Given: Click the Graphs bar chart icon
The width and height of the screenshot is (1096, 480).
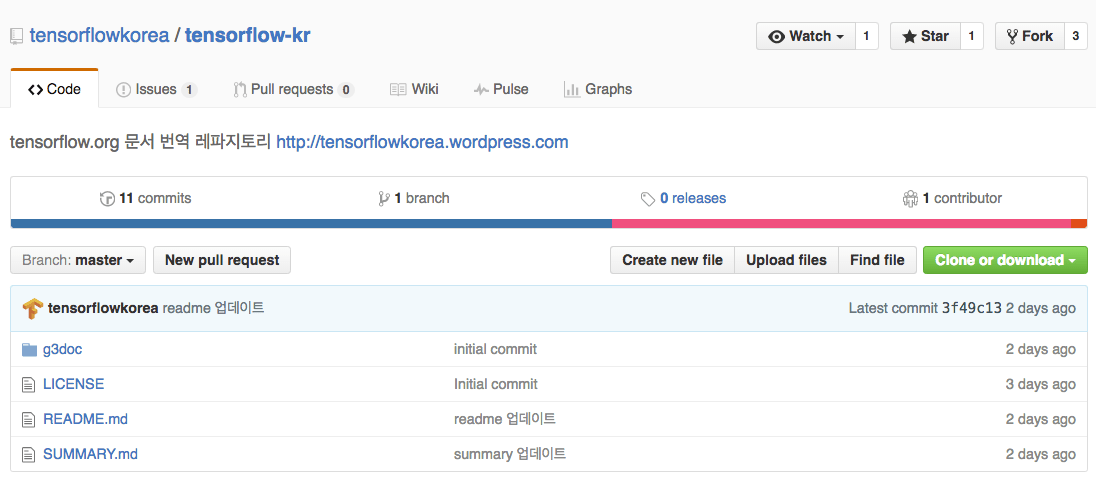Looking at the screenshot, I should coord(572,89).
